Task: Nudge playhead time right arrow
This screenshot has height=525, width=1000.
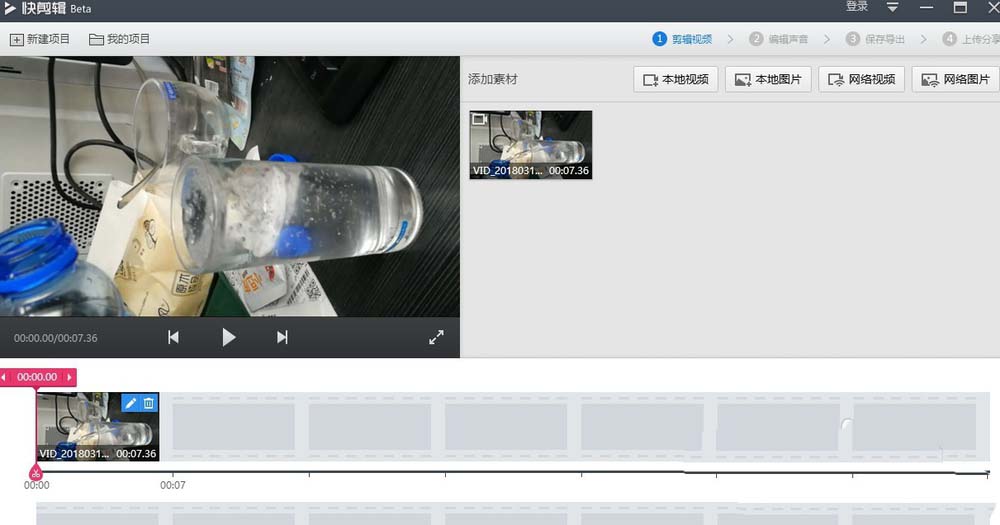Action: (70, 377)
